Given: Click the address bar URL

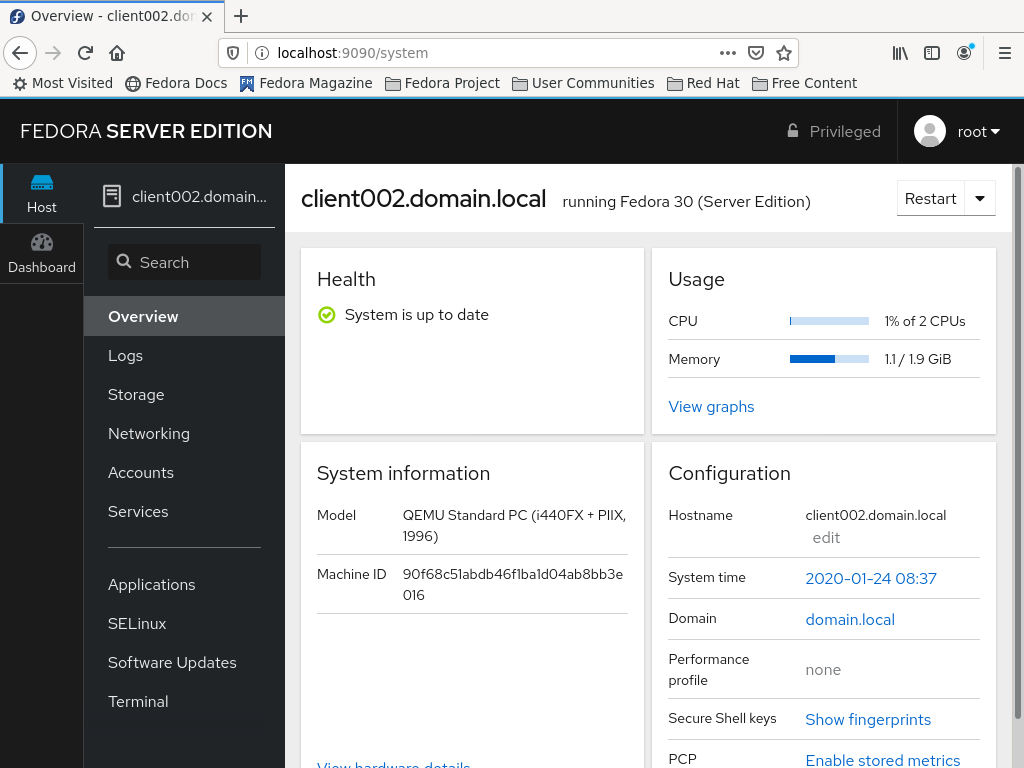Looking at the screenshot, I should click(x=353, y=53).
